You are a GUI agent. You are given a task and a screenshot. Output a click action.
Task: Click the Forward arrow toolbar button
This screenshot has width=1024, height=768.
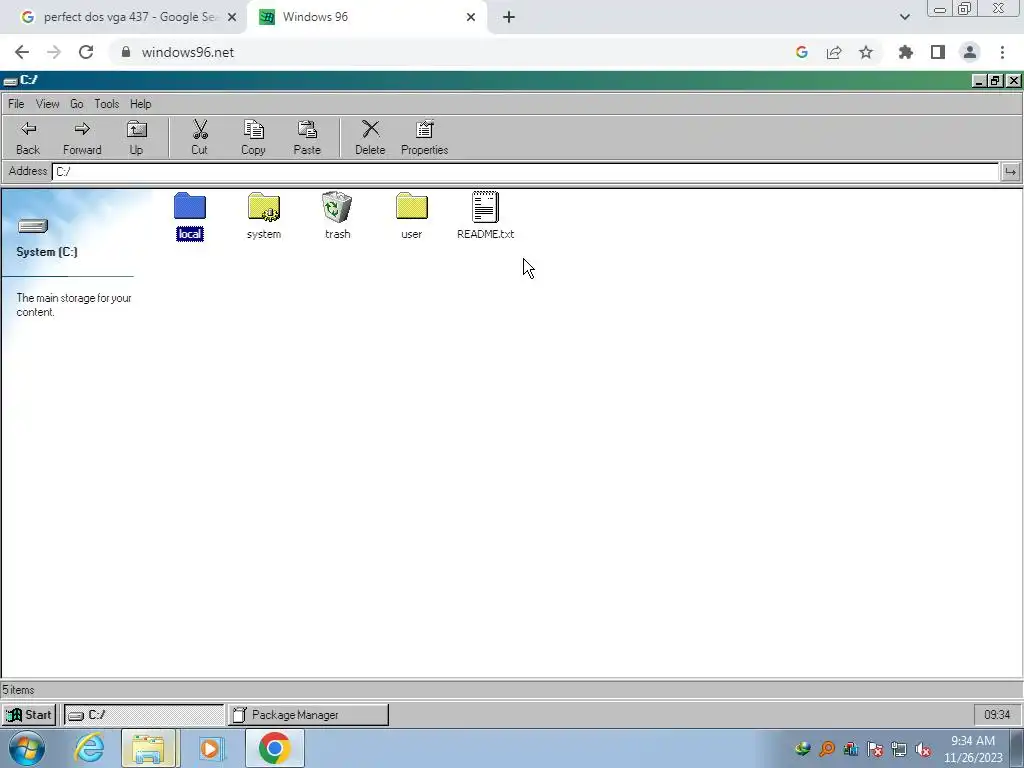[x=82, y=138]
